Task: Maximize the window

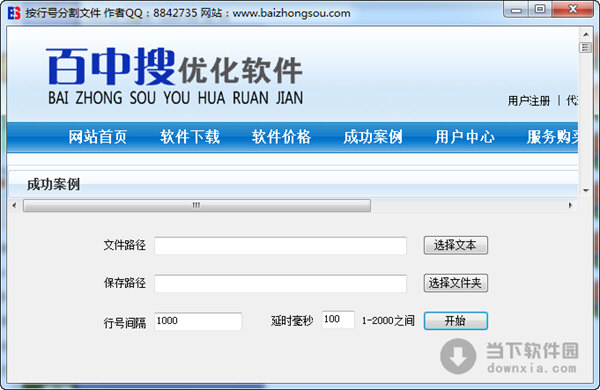Action: pos(540,10)
